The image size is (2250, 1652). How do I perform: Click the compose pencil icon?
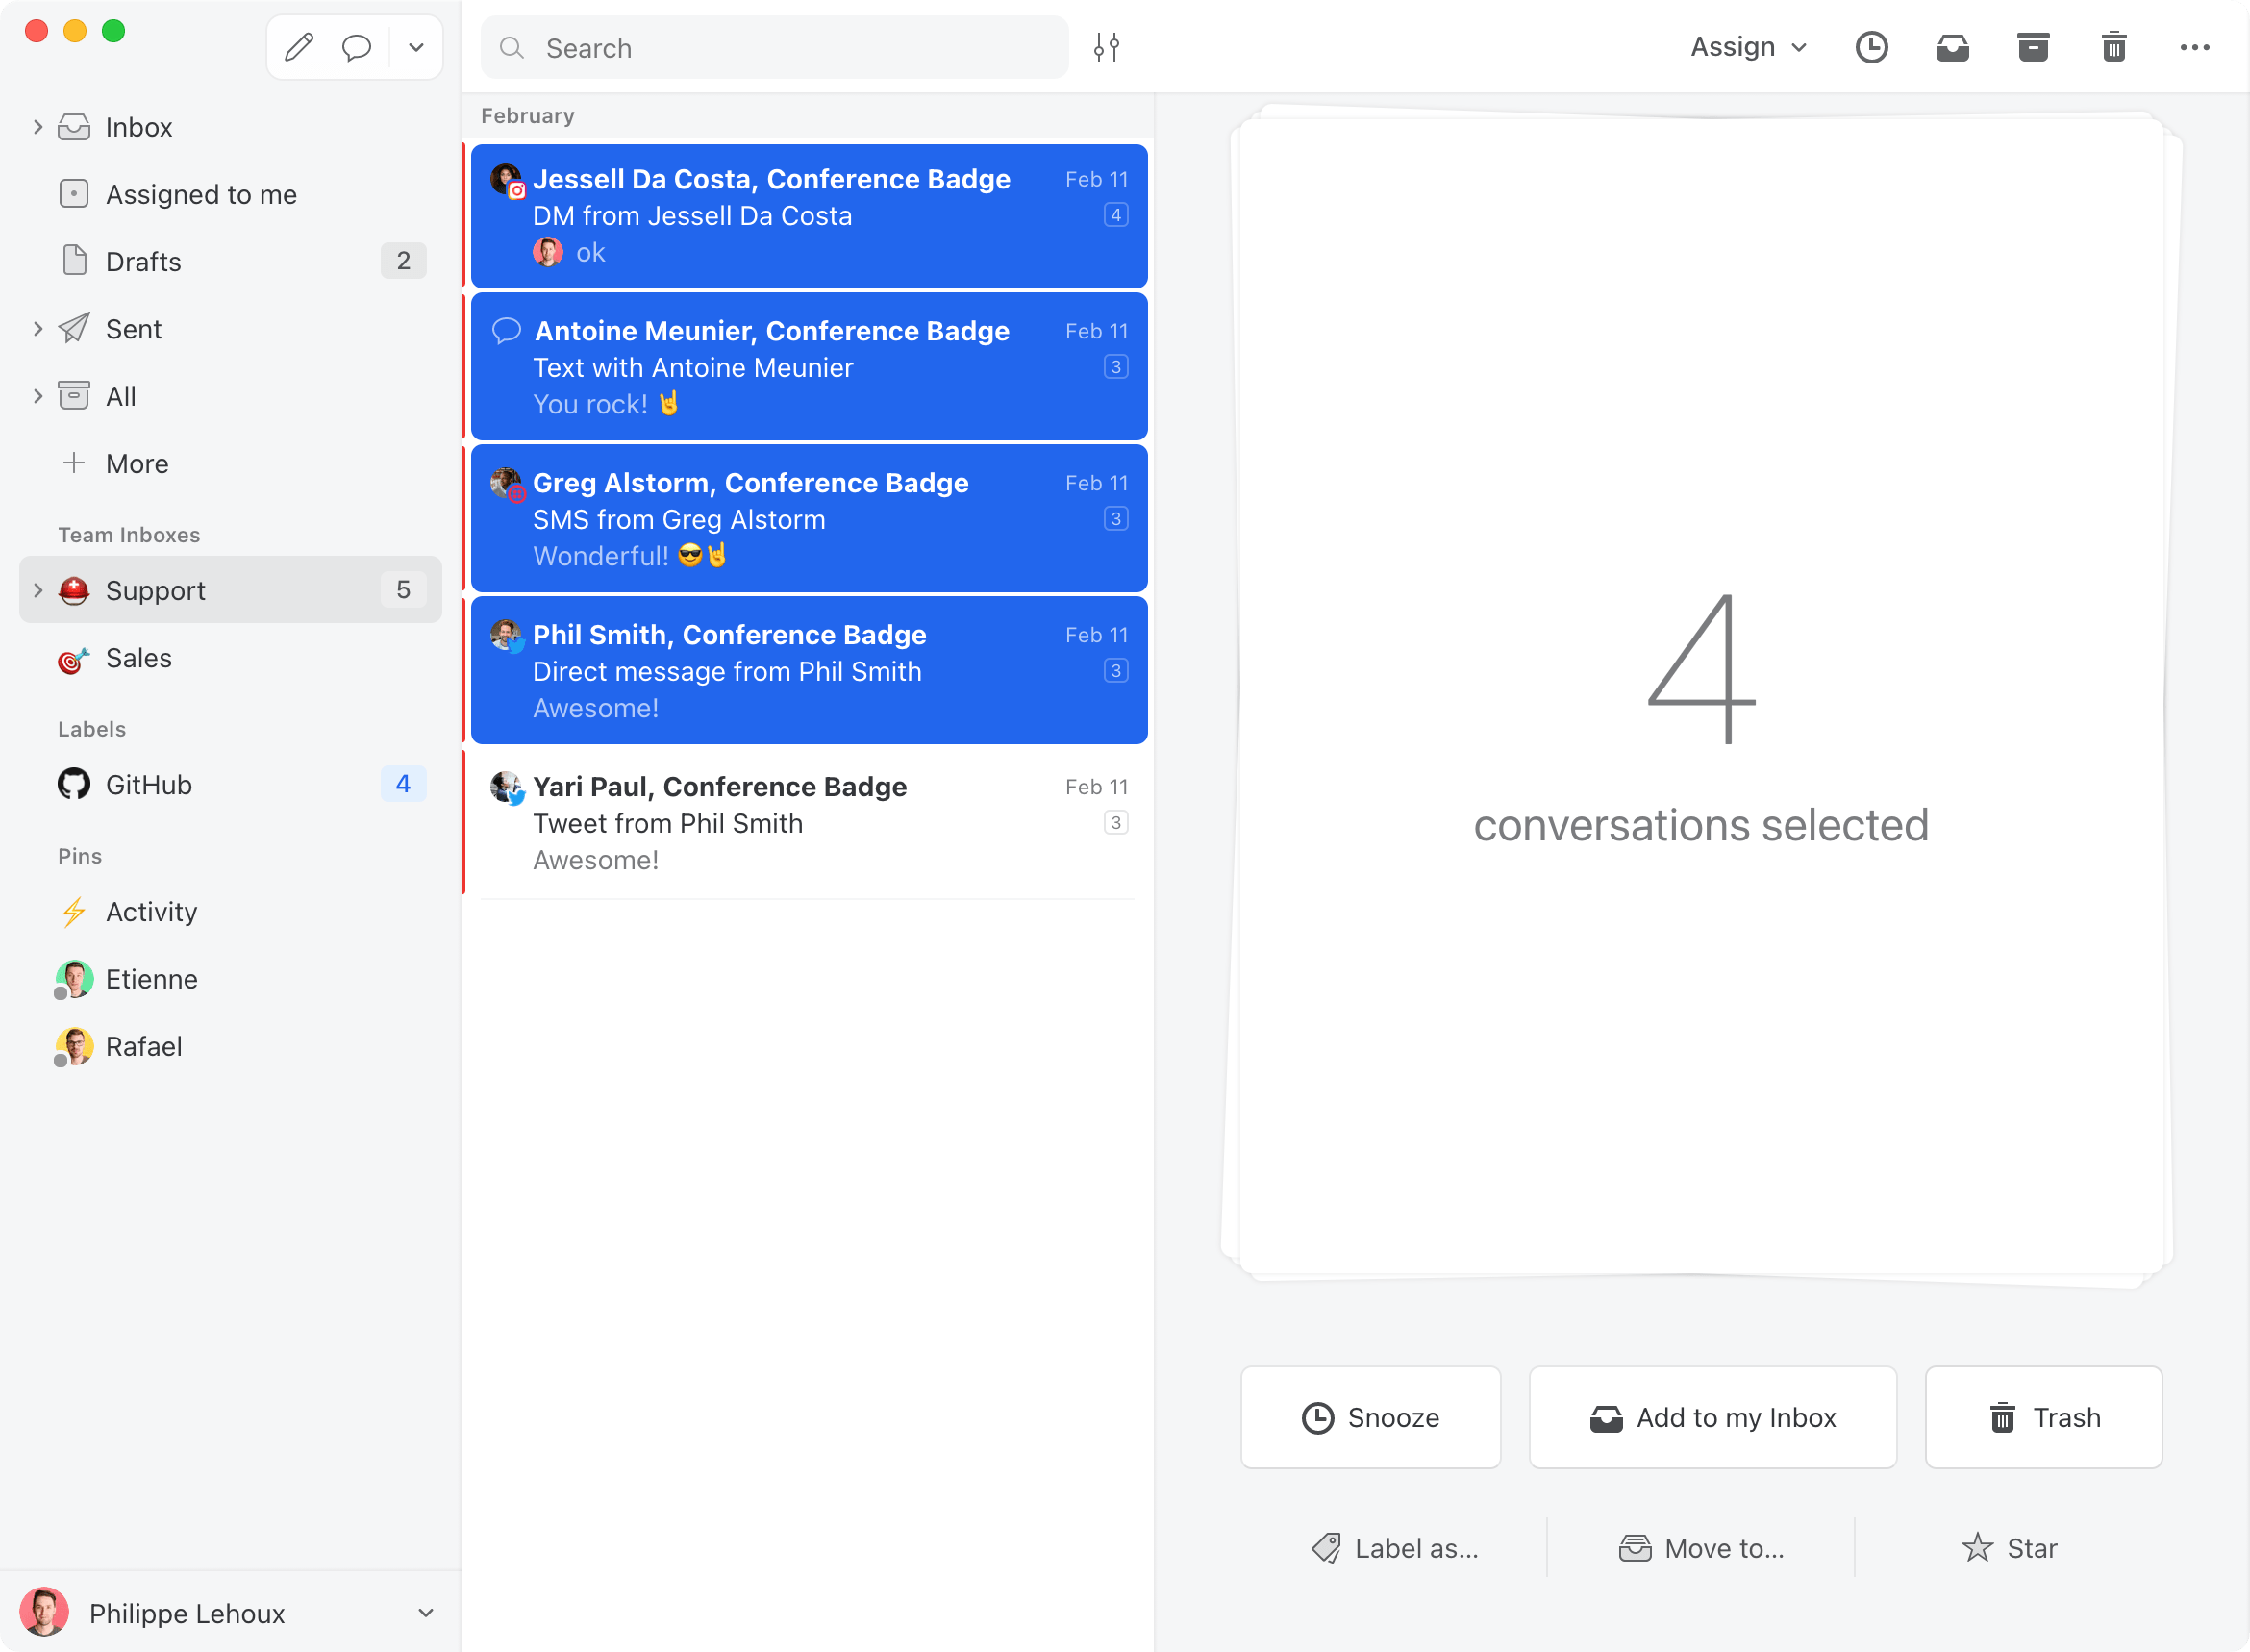(x=299, y=47)
